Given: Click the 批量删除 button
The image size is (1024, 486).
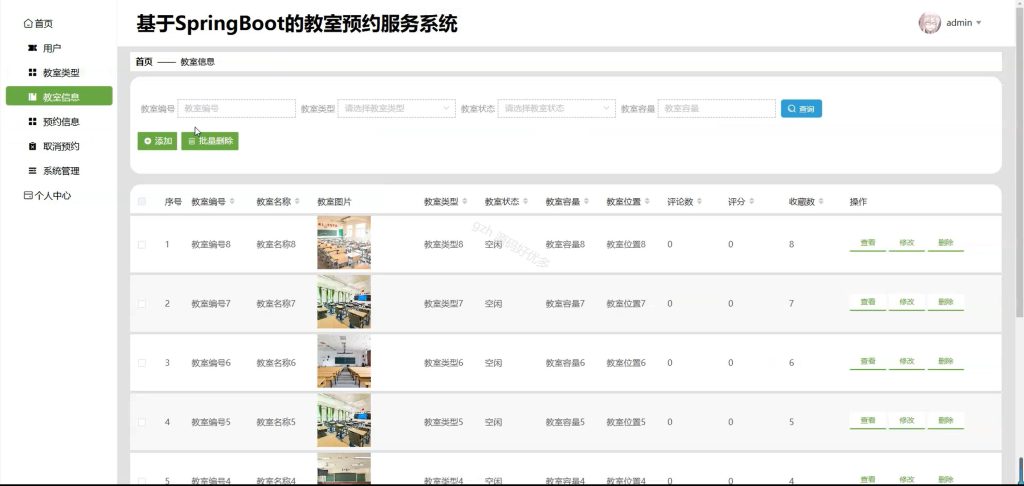Looking at the screenshot, I should (210, 140).
